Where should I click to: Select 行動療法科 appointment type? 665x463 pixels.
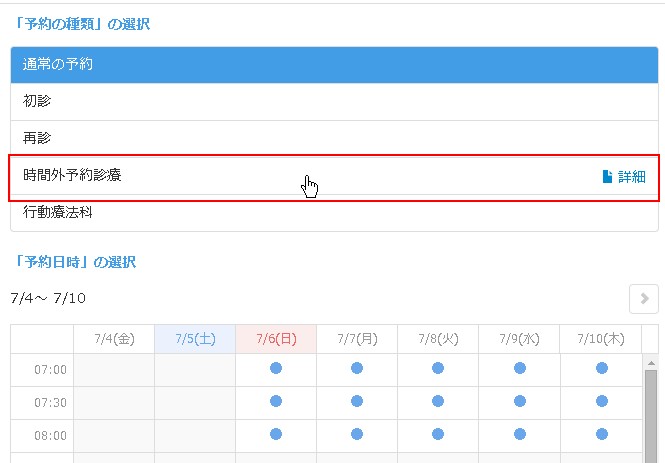(x=334, y=213)
